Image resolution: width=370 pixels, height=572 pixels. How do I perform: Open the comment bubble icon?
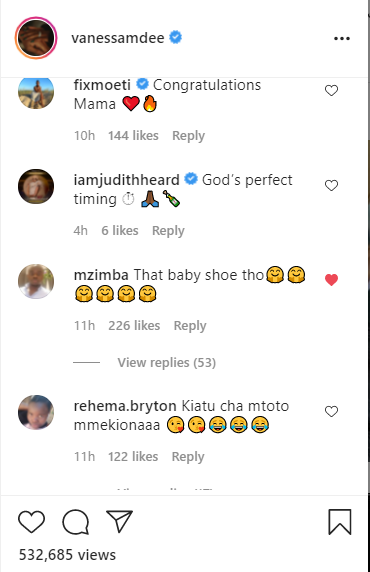pyautogui.click(x=76, y=522)
